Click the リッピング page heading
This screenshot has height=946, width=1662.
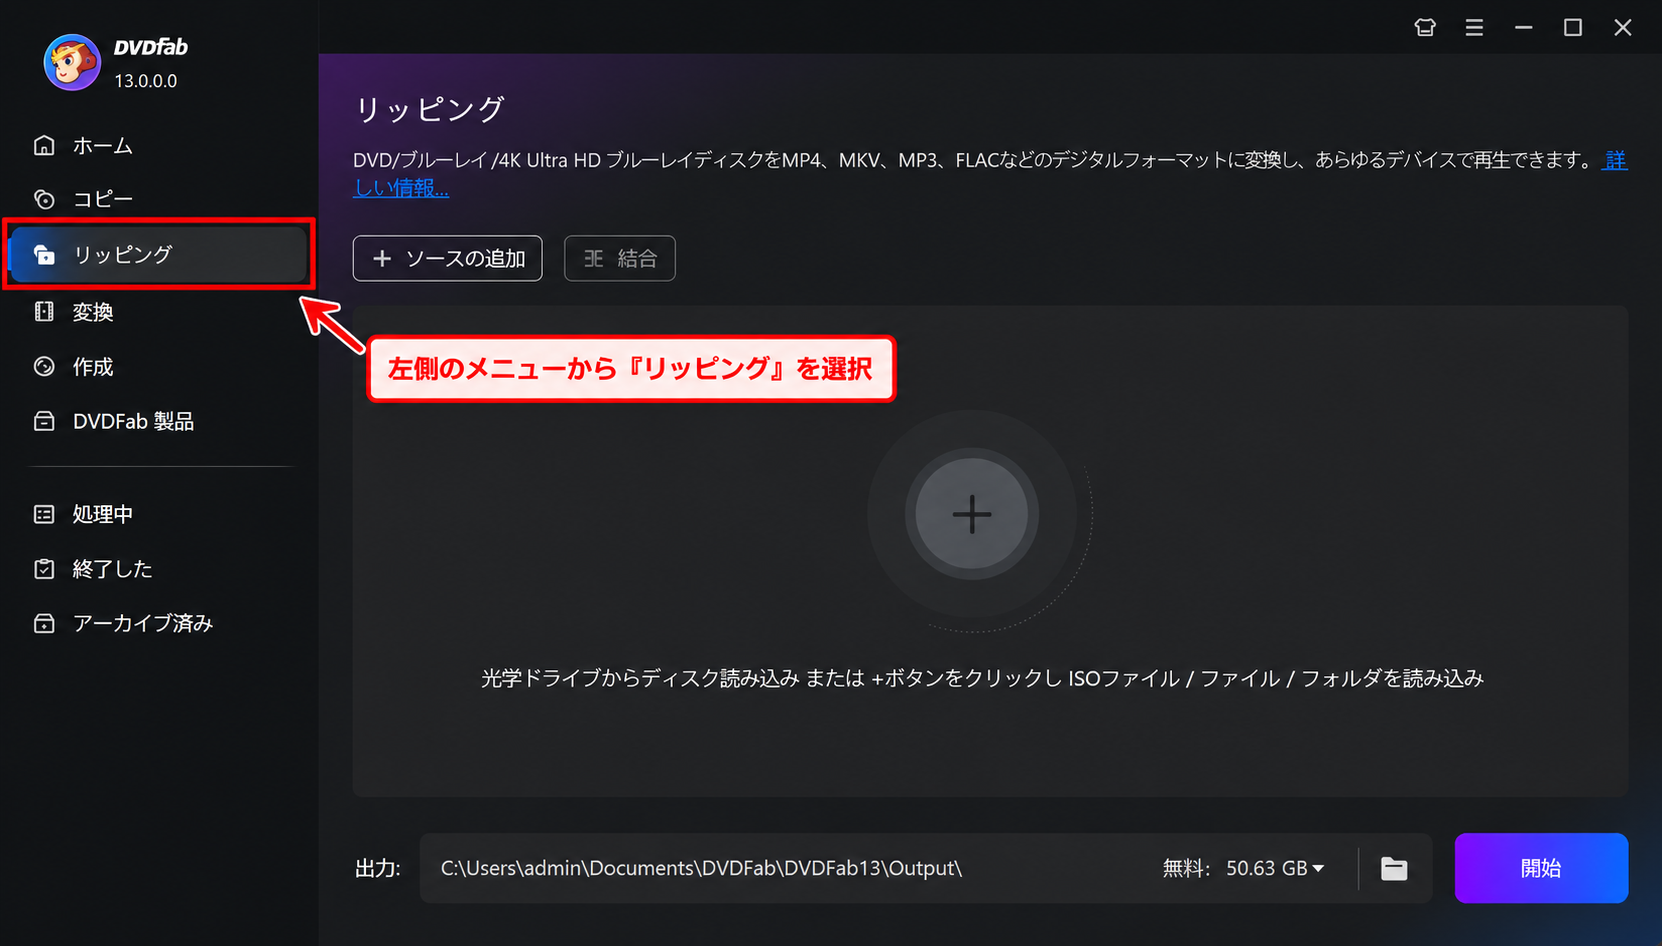pos(429,109)
